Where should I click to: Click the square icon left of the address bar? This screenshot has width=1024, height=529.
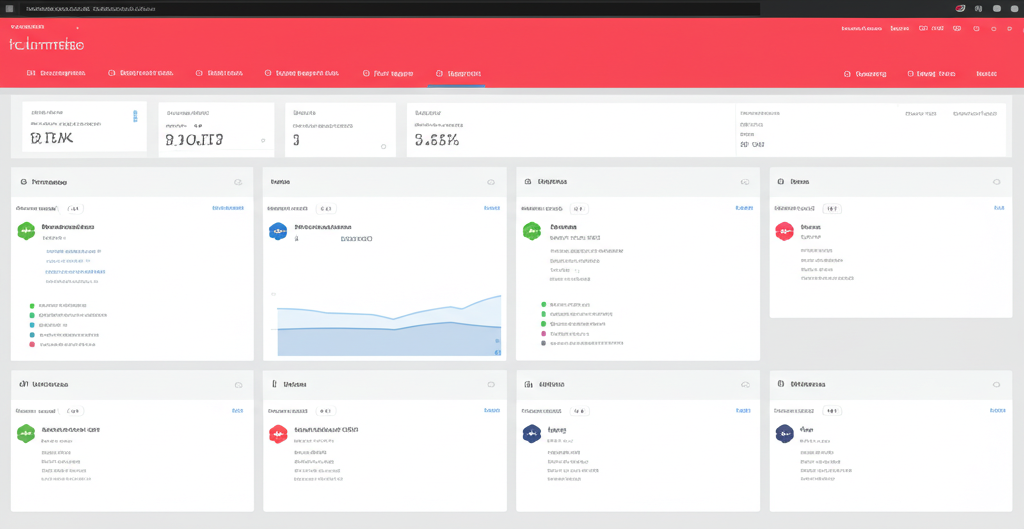(x=9, y=8)
